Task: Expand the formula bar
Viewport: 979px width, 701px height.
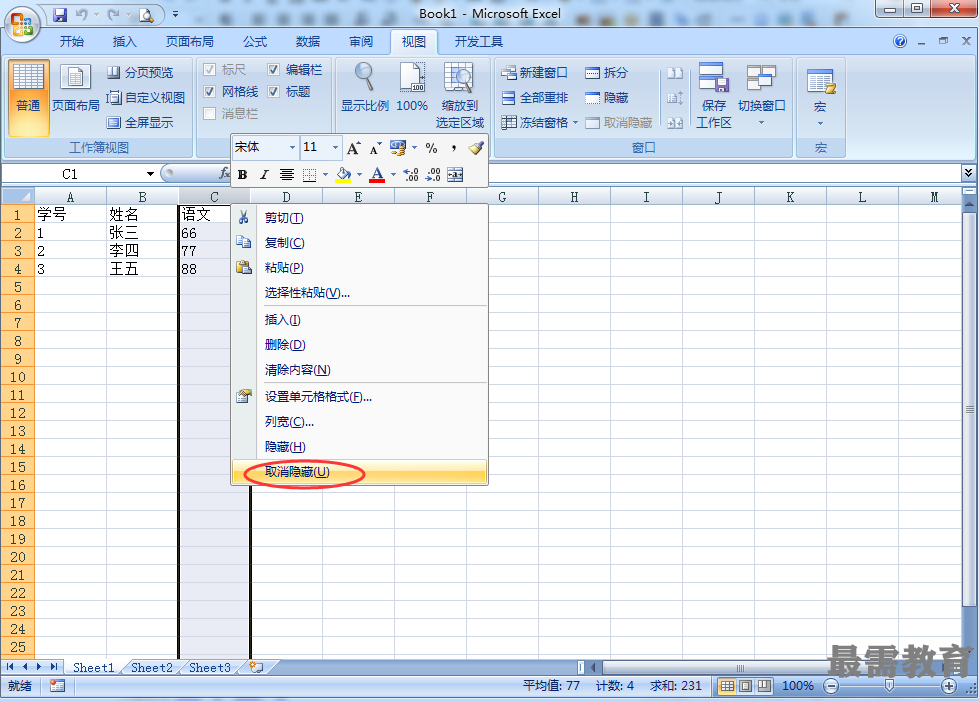Action: tap(968, 173)
